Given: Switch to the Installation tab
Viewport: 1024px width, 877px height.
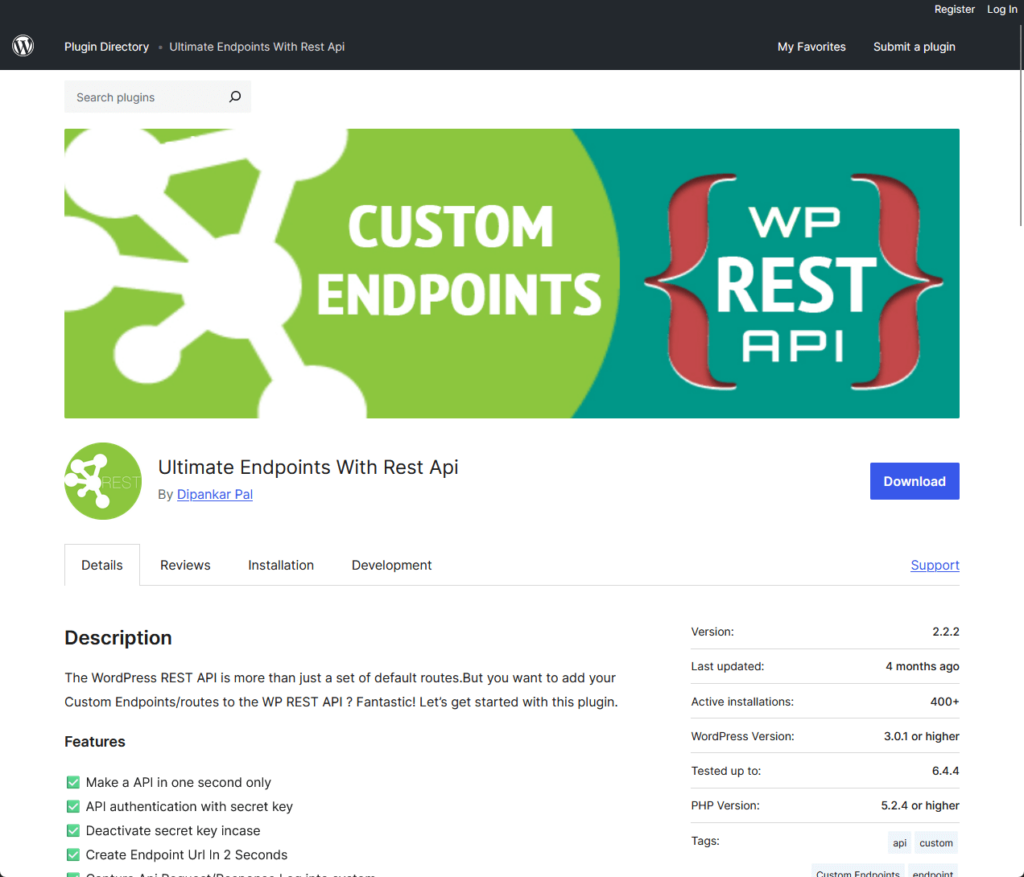Looking at the screenshot, I should 281,565.
